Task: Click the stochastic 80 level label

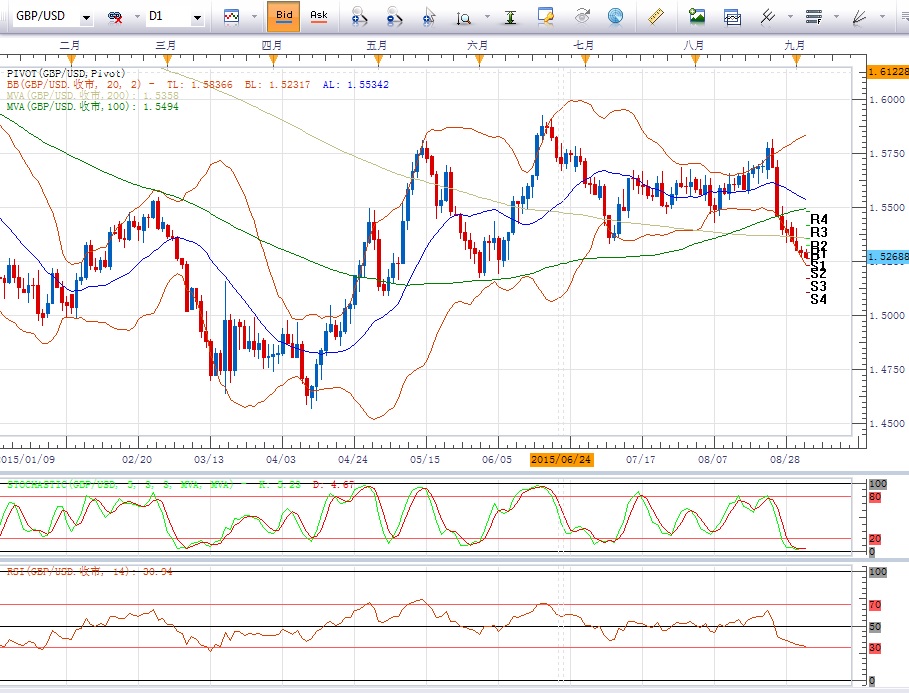Action: [875, 497]
